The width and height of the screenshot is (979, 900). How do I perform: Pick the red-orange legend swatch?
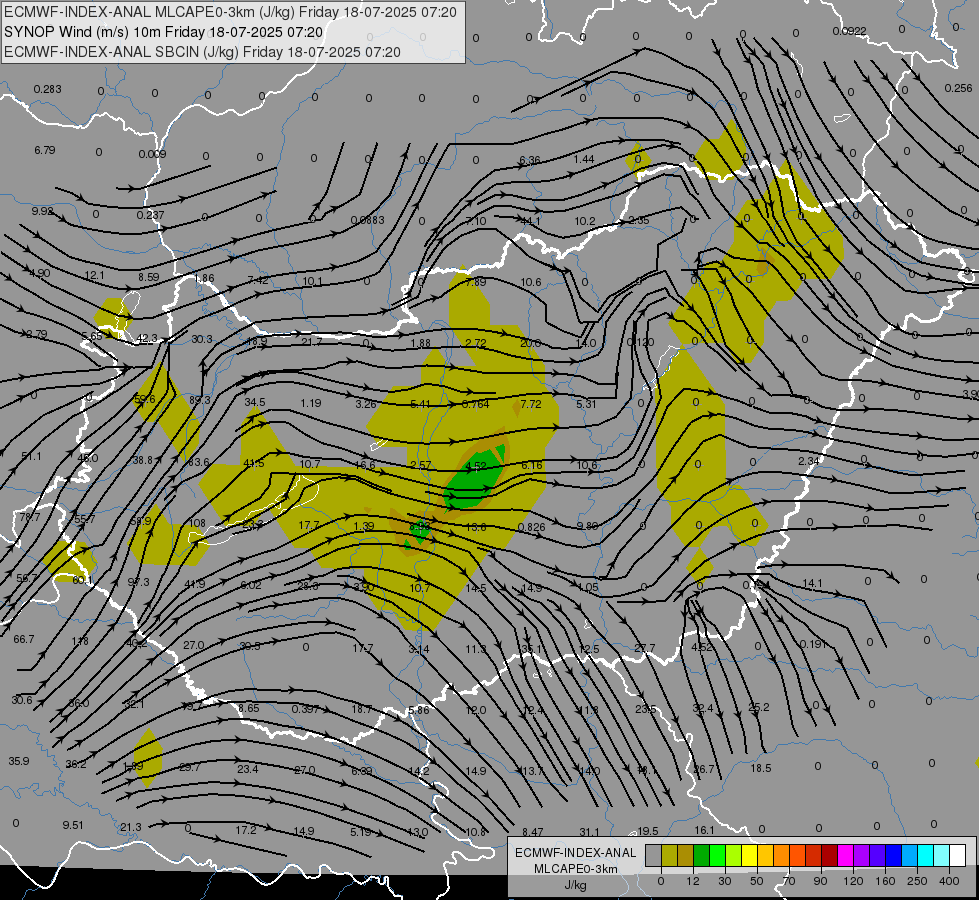pos(798,855)
